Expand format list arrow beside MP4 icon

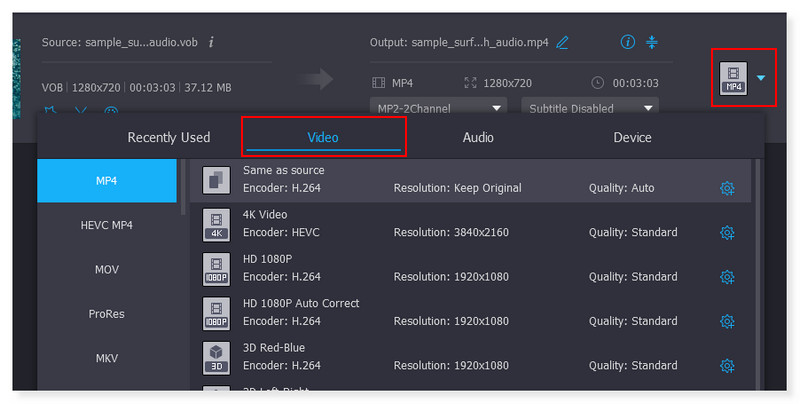(x=763, y=77)
